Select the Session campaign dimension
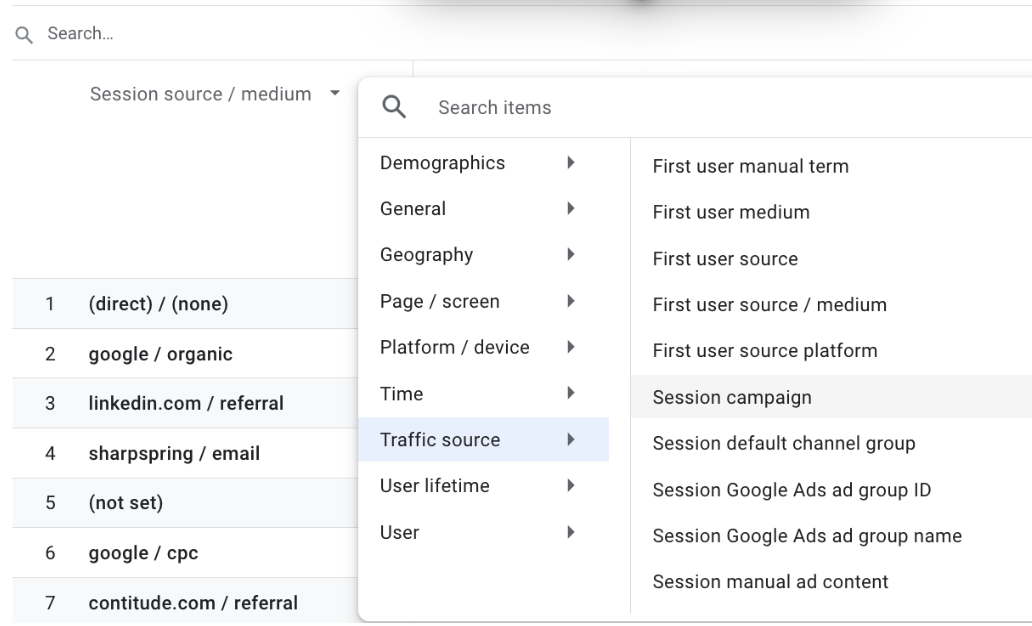 tap(732, 397)
